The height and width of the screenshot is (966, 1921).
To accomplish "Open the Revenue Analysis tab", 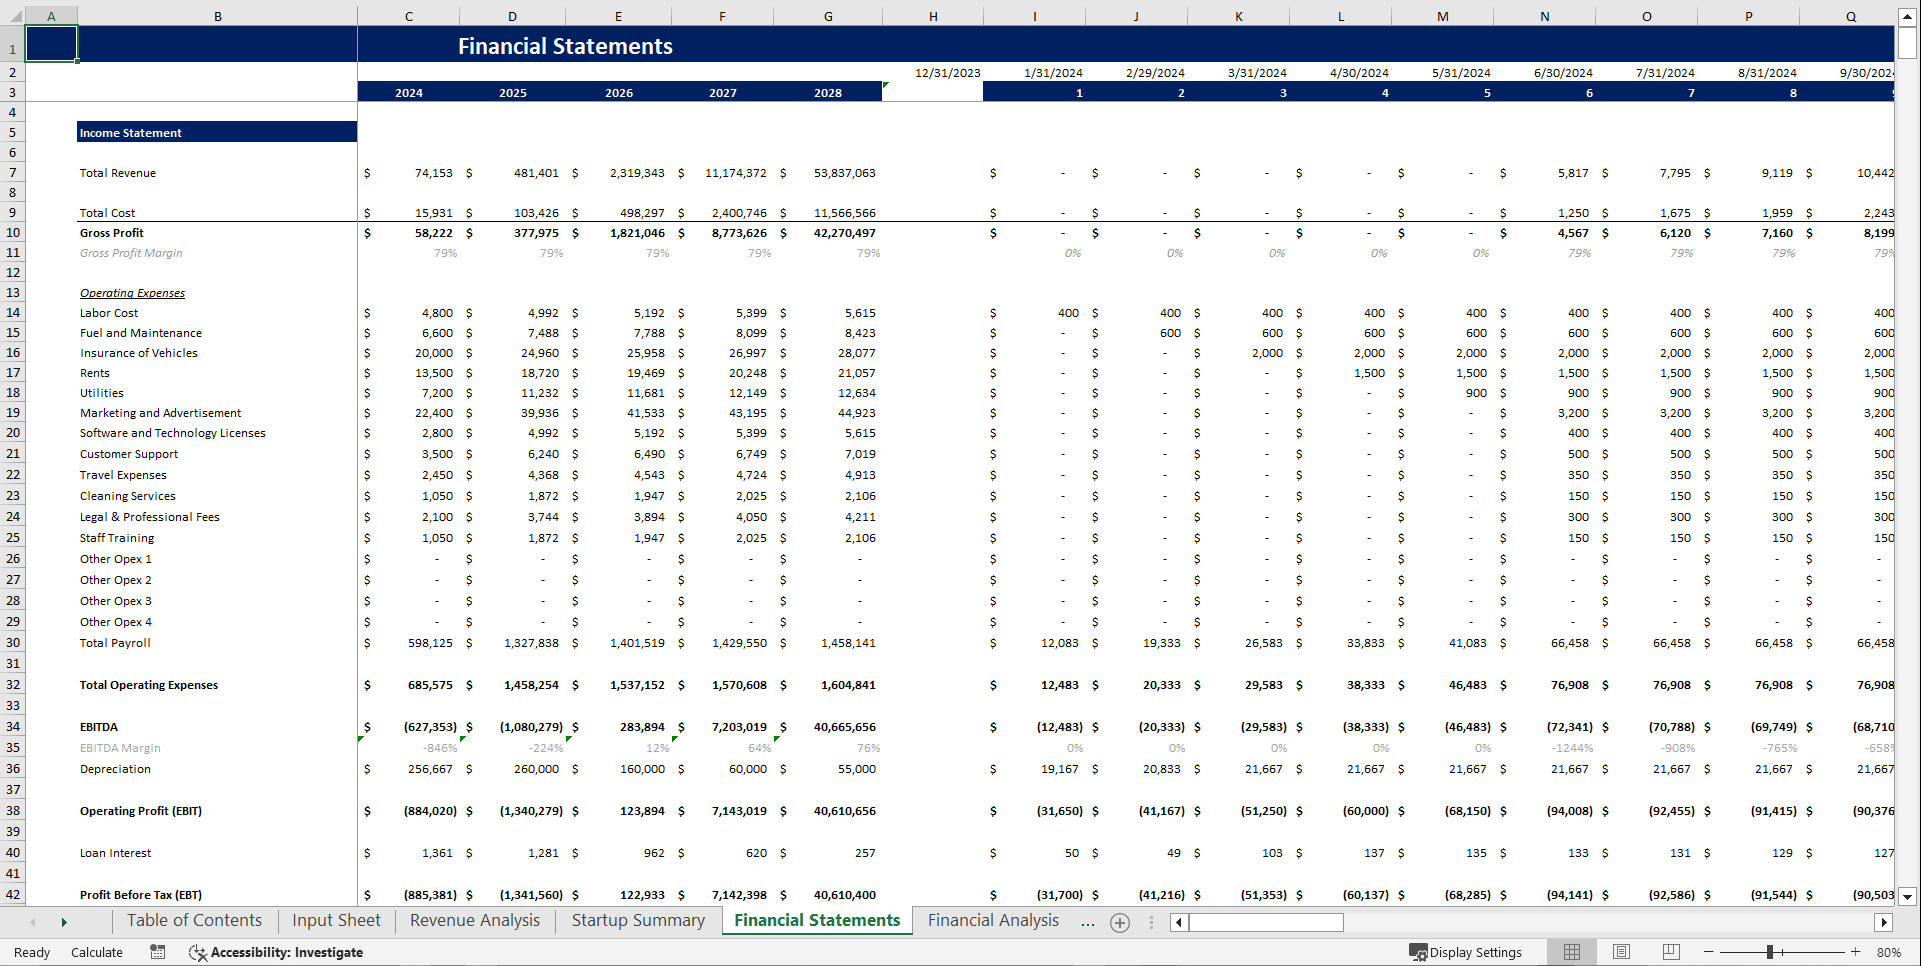I will (474, 920).
